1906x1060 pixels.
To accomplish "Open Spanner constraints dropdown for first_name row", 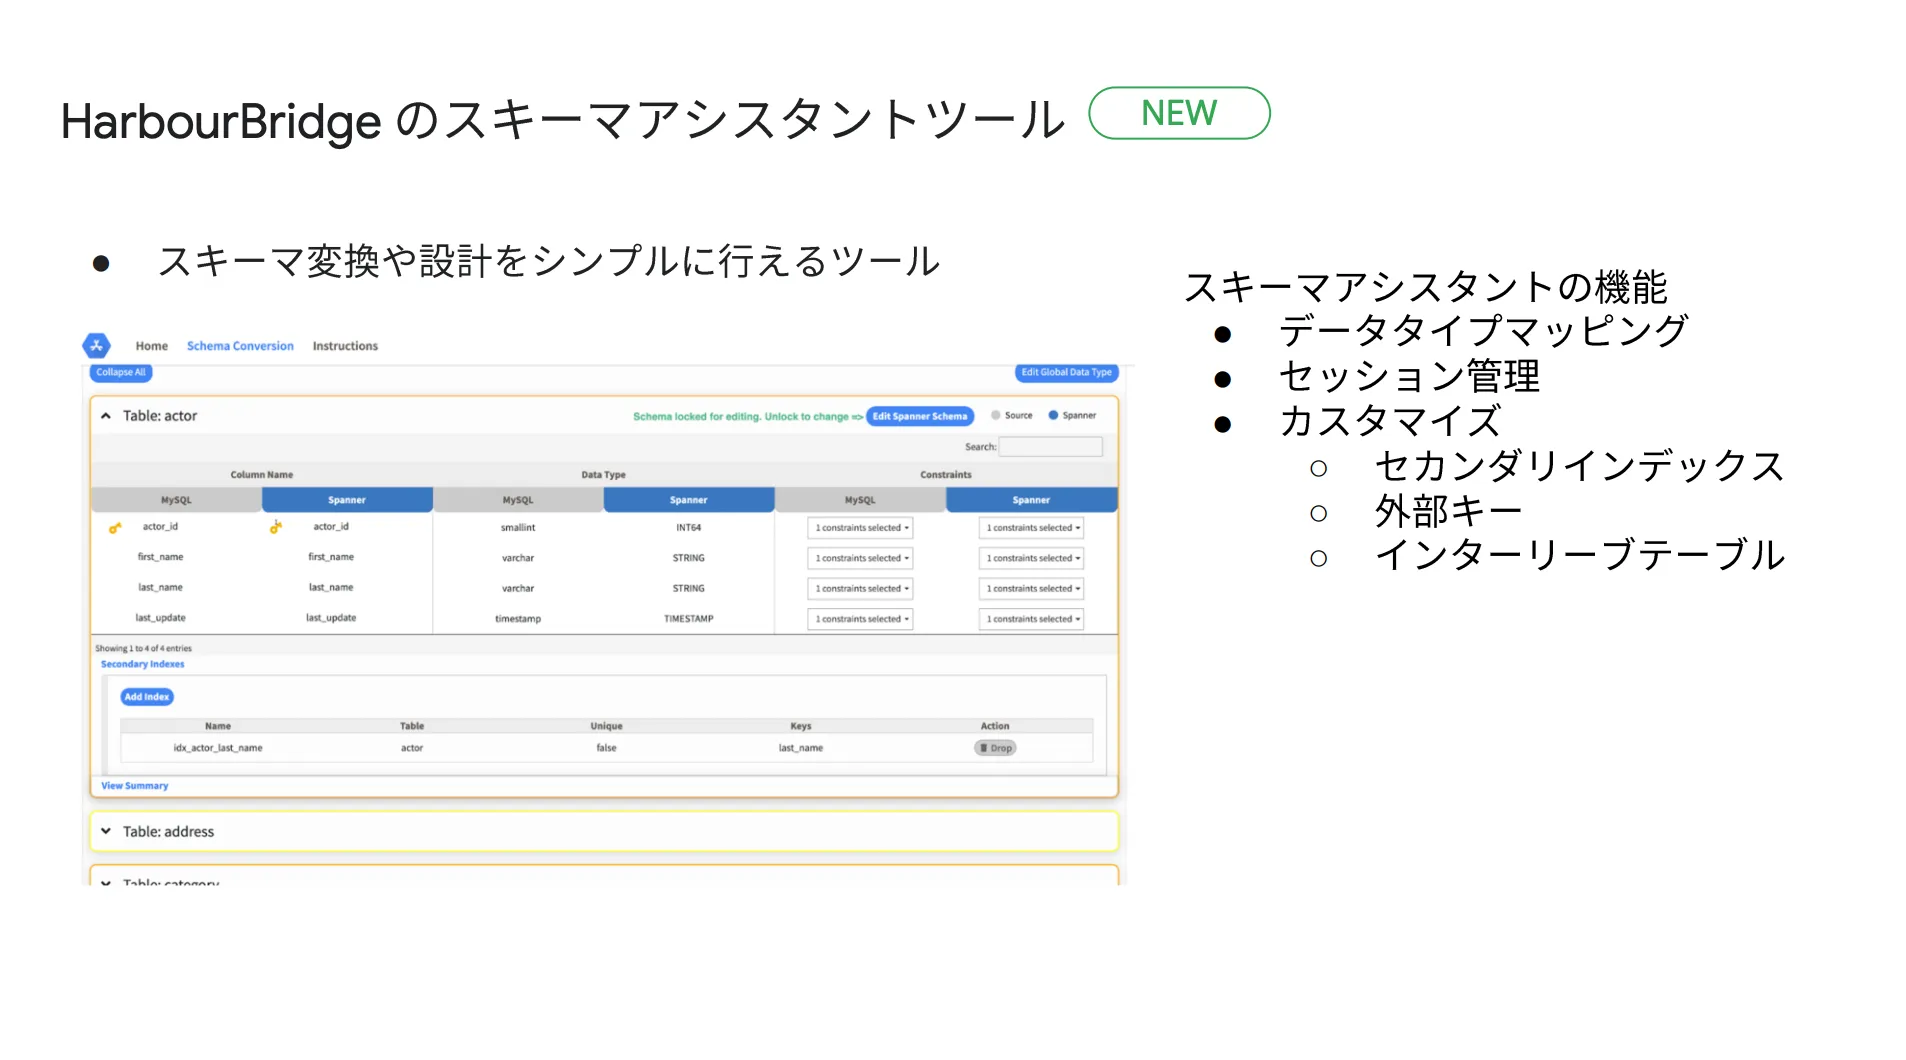I will pyautogui.click(x=1032, y=558).
